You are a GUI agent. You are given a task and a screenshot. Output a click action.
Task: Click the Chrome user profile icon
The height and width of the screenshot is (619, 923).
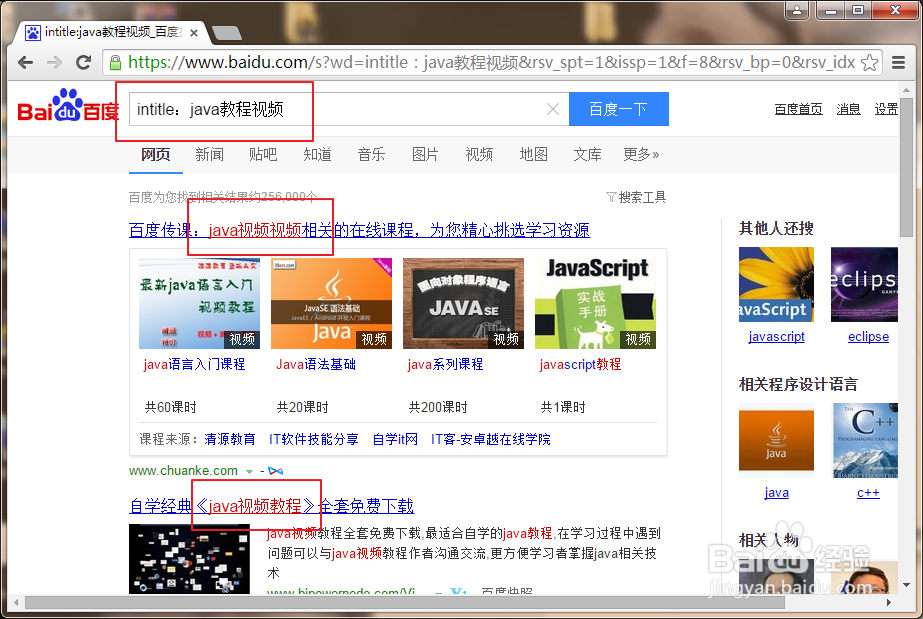(x=796, y=10)
